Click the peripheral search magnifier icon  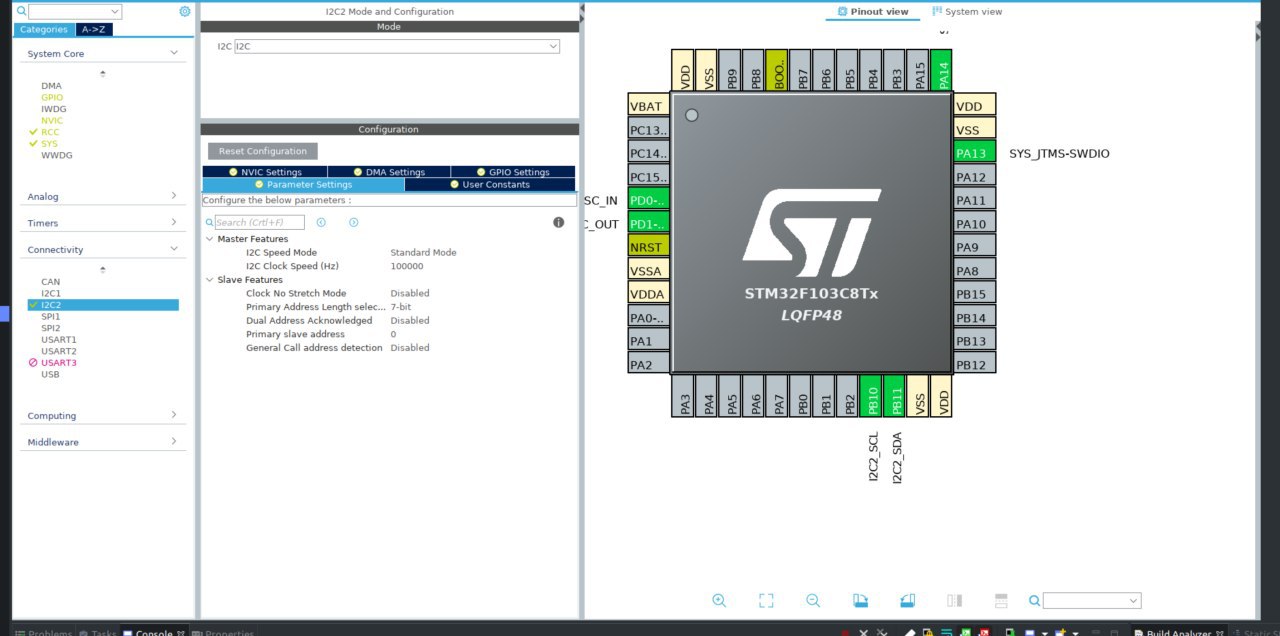[22, 11]
